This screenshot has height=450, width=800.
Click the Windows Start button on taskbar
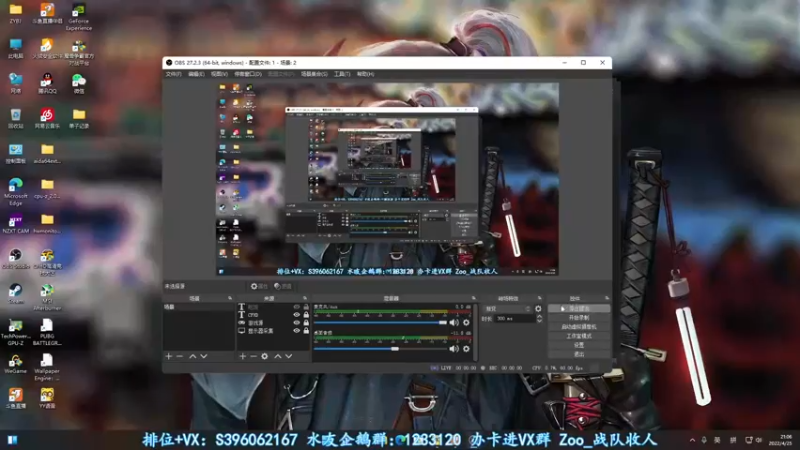tap(13, 440)
